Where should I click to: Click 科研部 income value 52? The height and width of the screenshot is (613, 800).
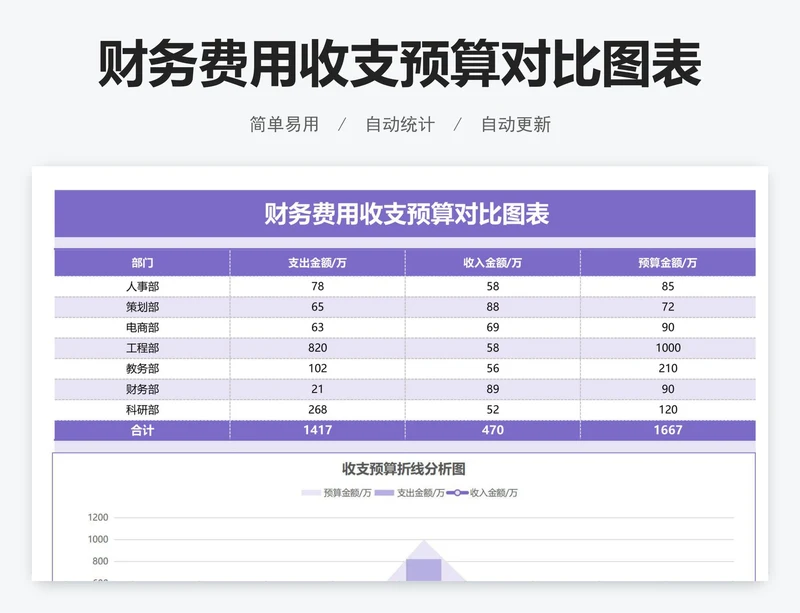(492, 409)
